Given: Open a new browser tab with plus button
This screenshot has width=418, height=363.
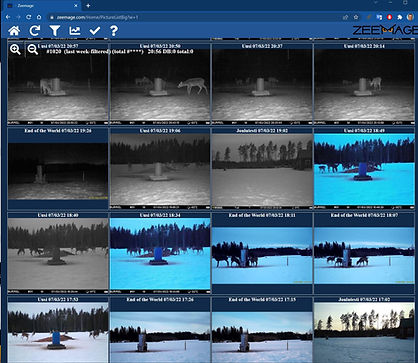Looking at the screenshot, I should click(x=88, y=6).
